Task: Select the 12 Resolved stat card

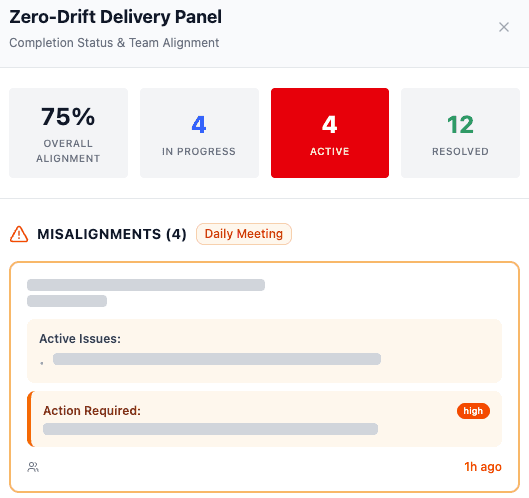Action: [x=461, y=133]
